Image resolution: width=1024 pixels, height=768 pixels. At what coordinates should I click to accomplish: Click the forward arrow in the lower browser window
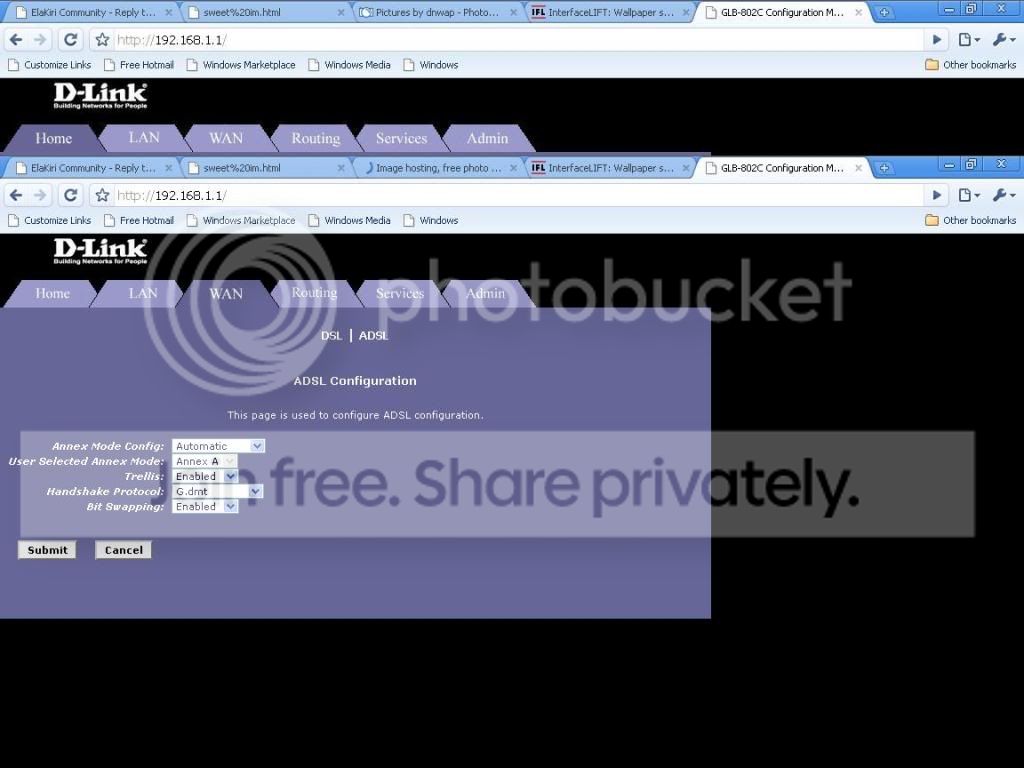point(40,195)
